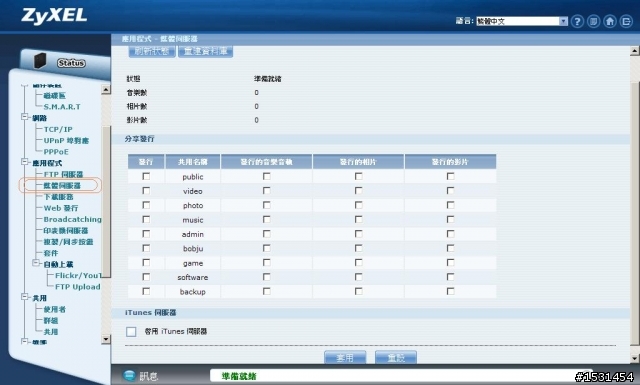
Task: Open 印表機伺服器 (Print Server) in the sidebar
Action: pos(66,231)
